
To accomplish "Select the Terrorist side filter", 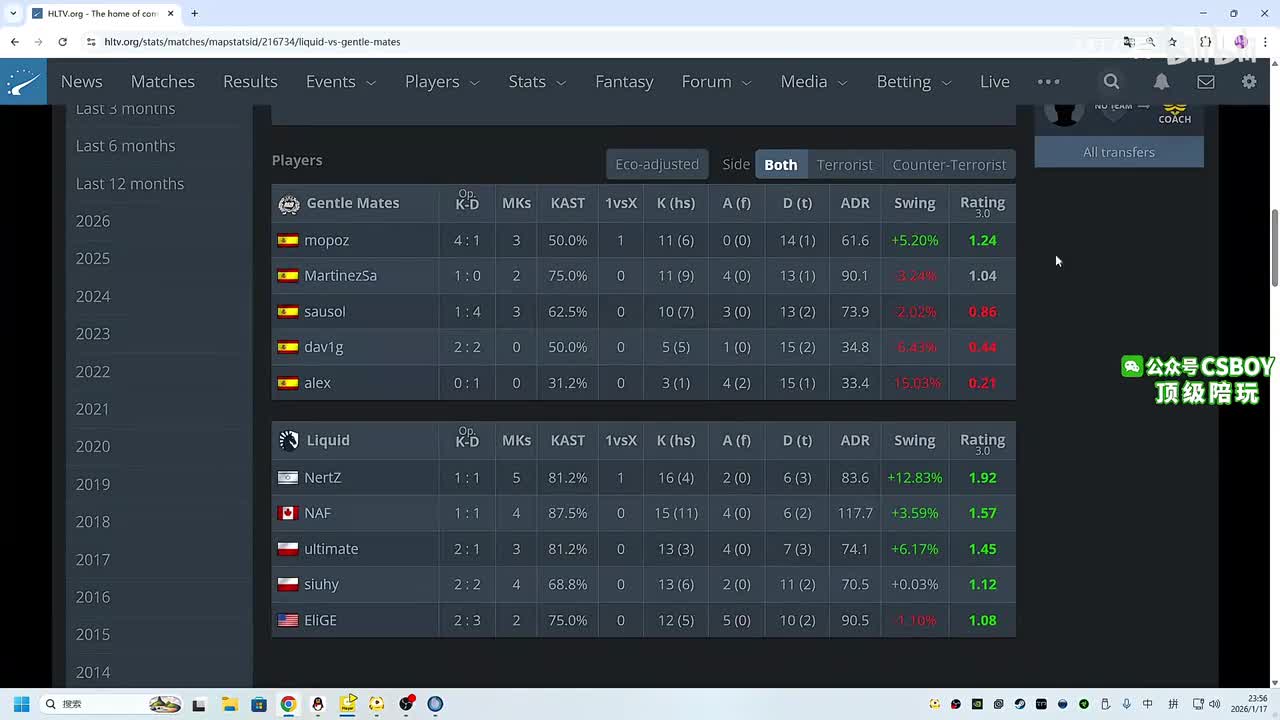I will coord(845,165).
